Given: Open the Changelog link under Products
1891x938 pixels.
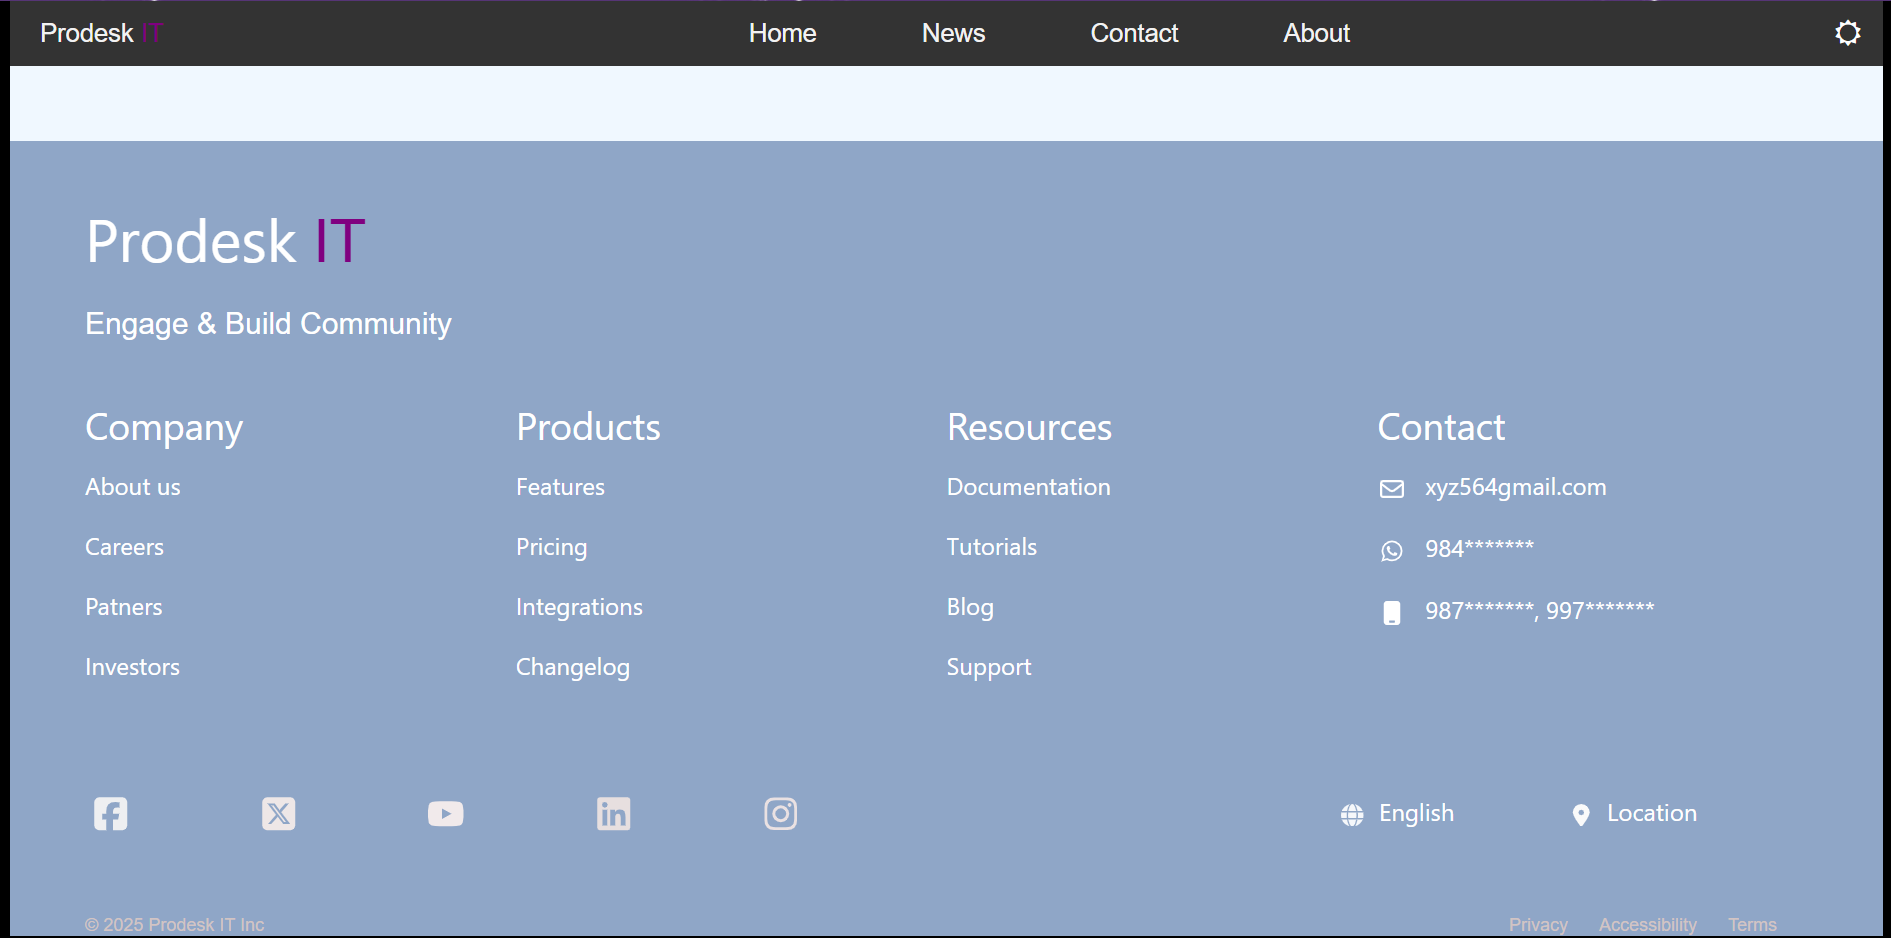Looking at the screenshot, I should (572, 667).
